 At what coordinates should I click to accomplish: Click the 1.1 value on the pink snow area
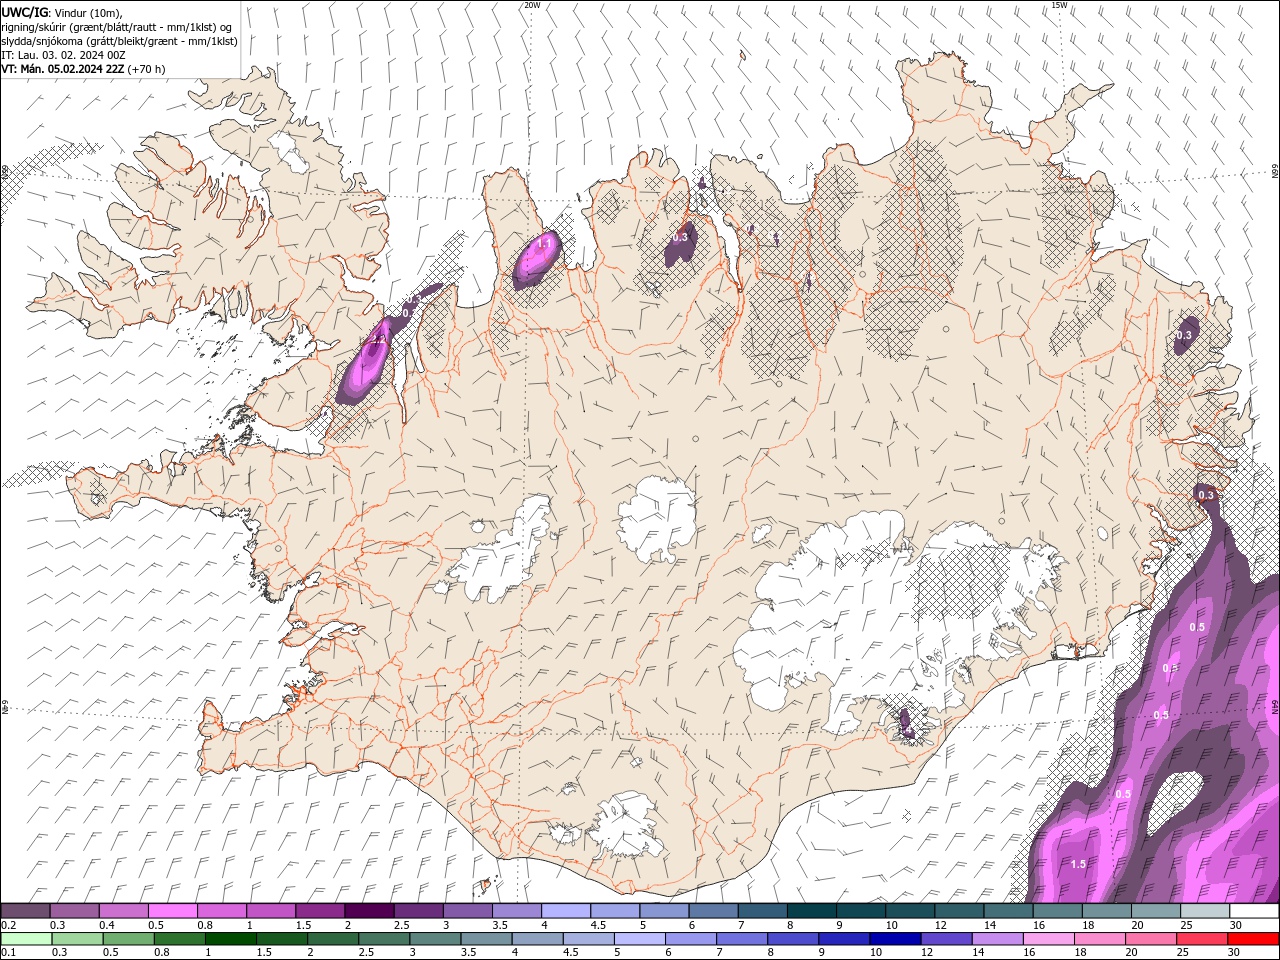pyautogui.click(x=545, y=243)
